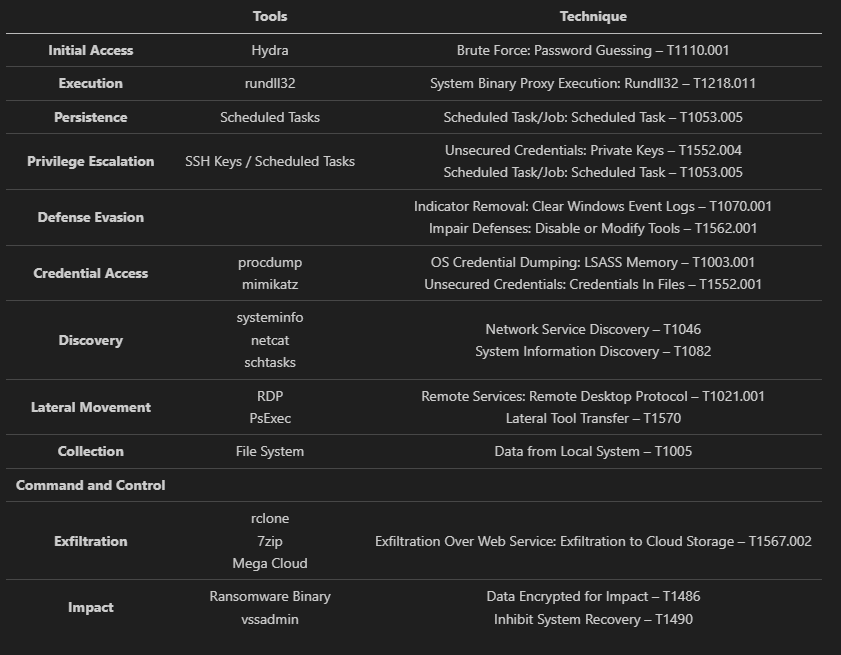841x655 pixels.
Task: Select the Privilege Escalation row label
Action: pos(90,161)
